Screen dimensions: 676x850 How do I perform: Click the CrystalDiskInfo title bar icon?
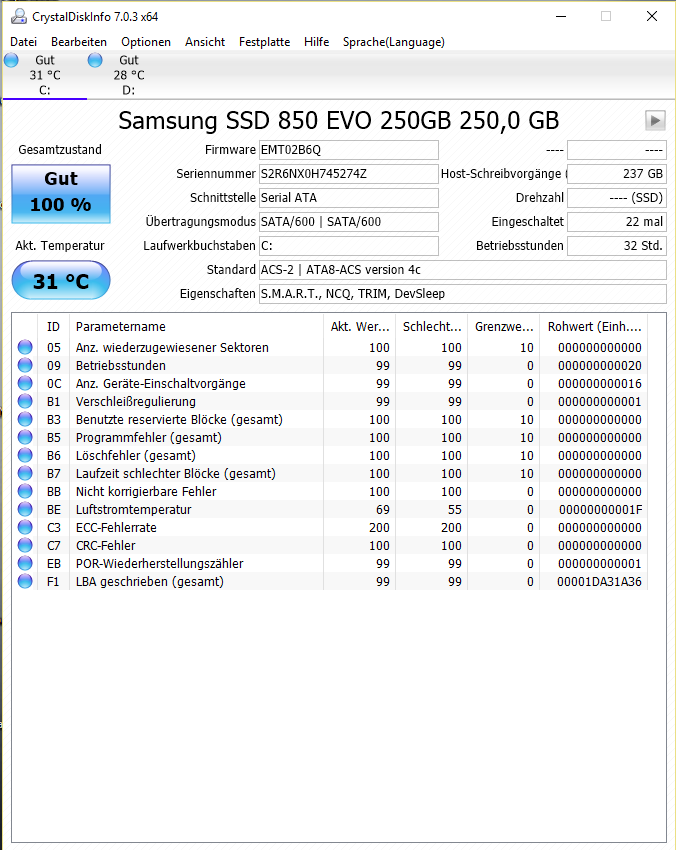pos(18,17)
